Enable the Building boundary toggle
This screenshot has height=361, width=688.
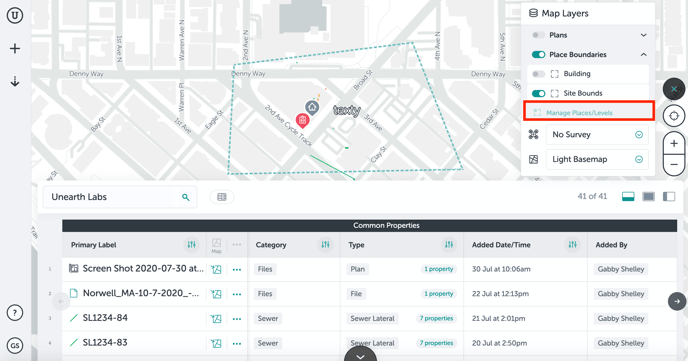[538, 74]
